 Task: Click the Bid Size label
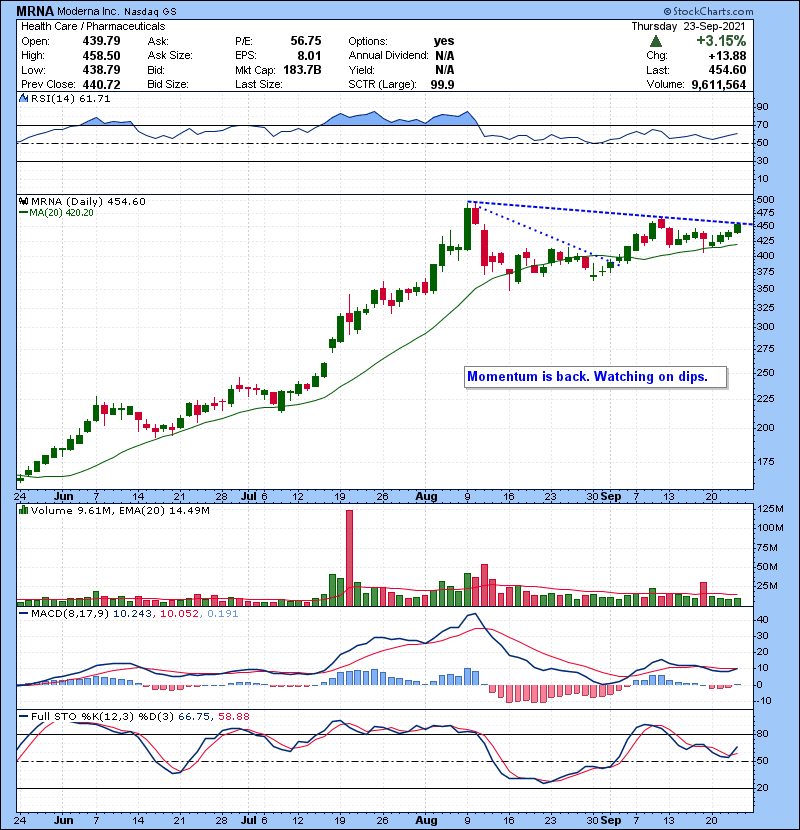pos(168,85)
